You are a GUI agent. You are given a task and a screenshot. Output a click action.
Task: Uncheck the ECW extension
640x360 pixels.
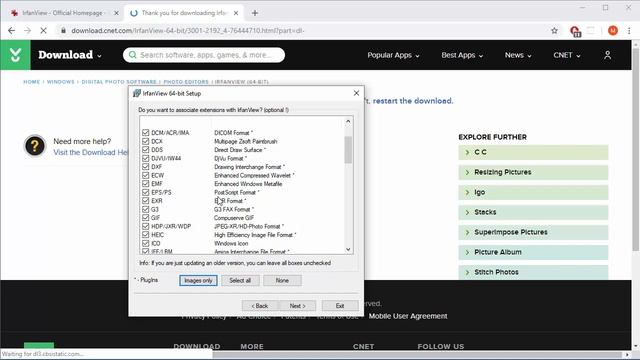point(146,176)
